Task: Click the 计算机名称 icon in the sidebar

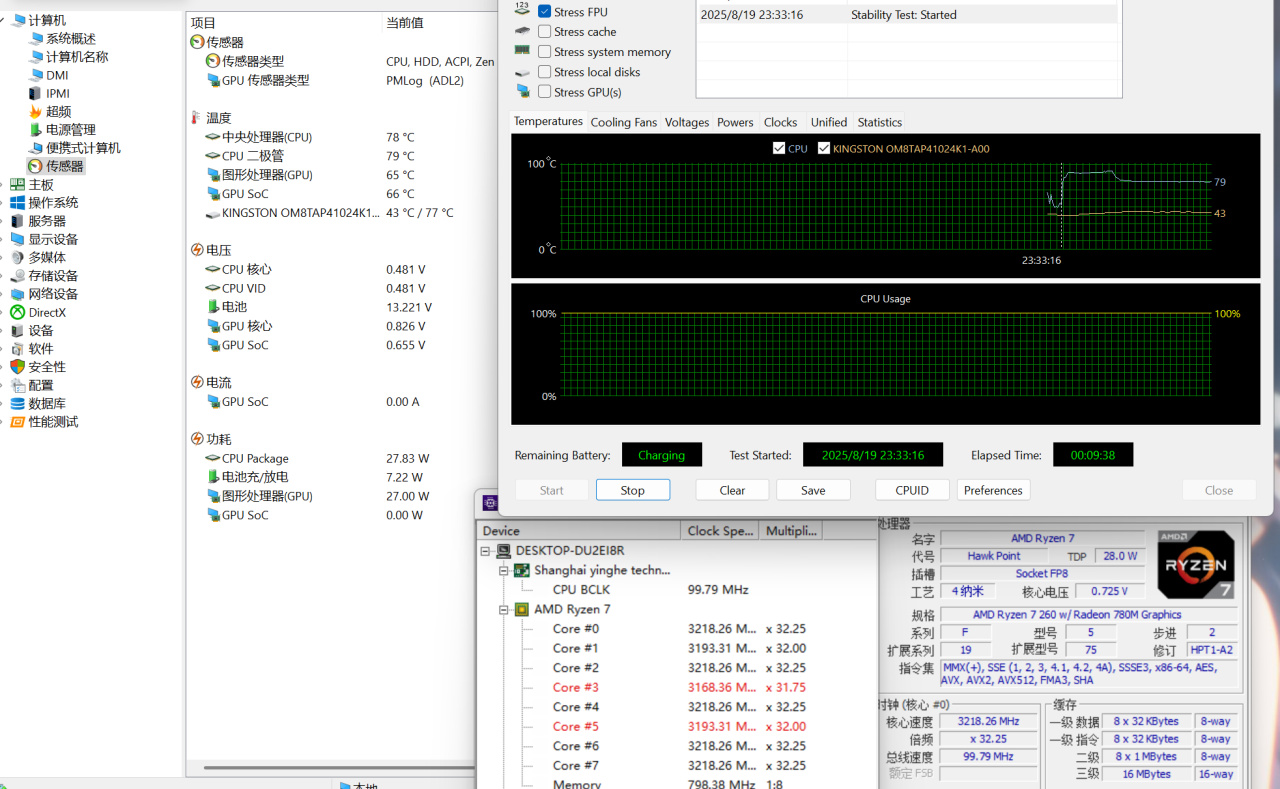Action: click(x=36, y=57)
